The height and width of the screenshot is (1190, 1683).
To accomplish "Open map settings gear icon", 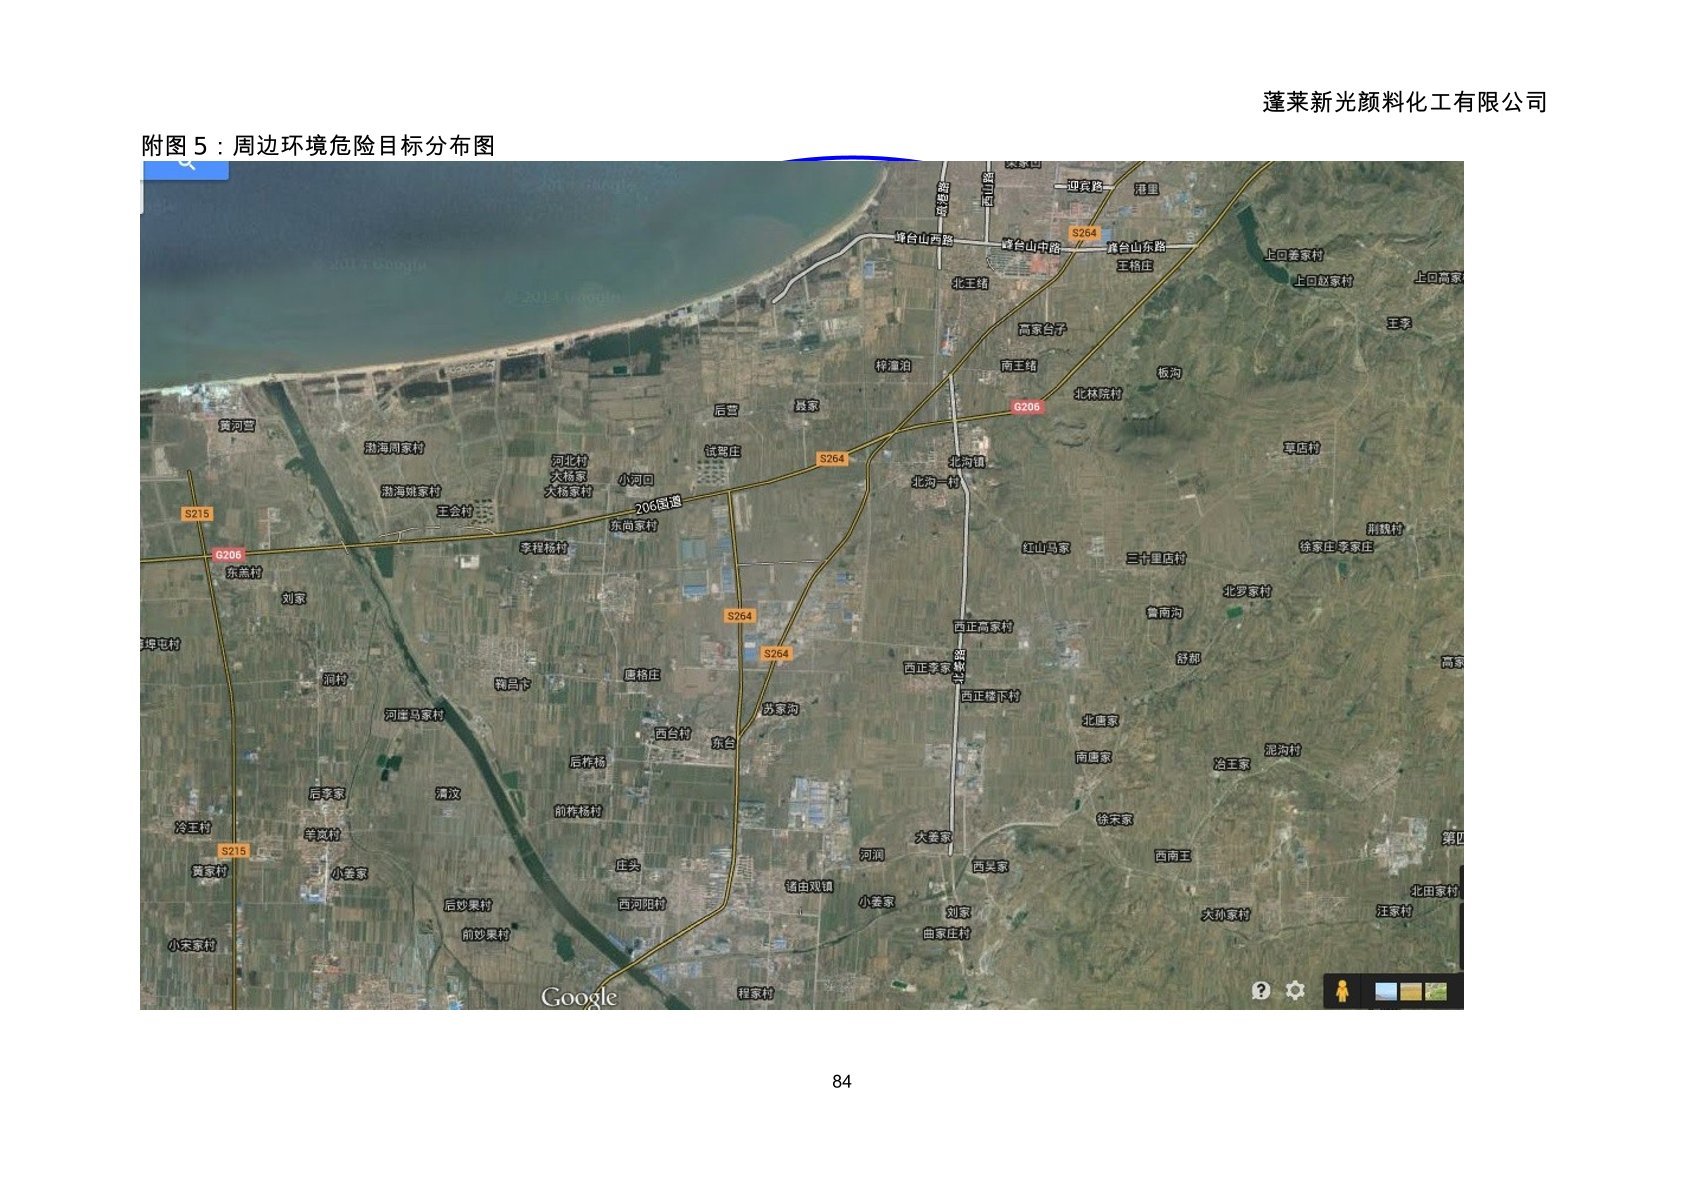I will [1295, 990].
